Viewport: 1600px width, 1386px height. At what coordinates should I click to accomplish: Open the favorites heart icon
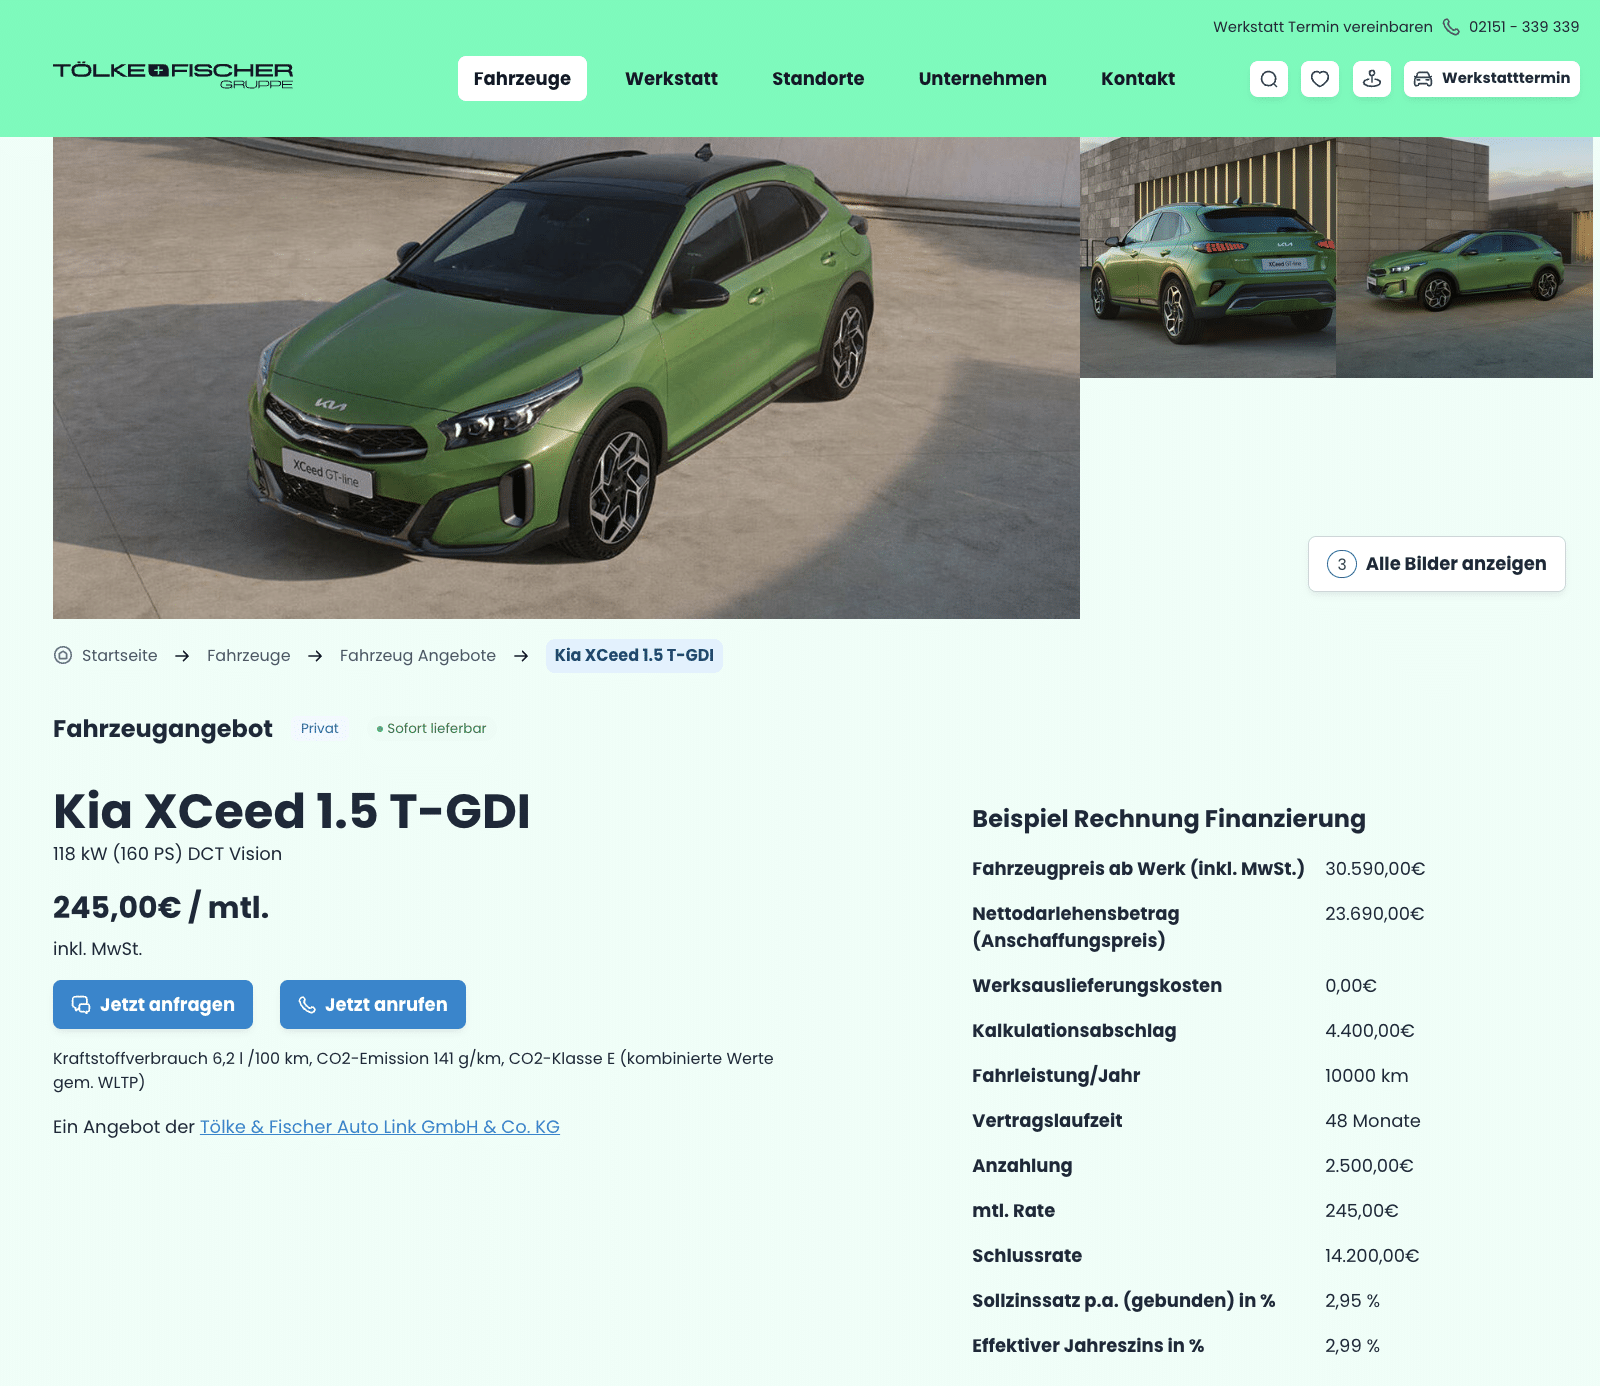(x=1320, y=79)
